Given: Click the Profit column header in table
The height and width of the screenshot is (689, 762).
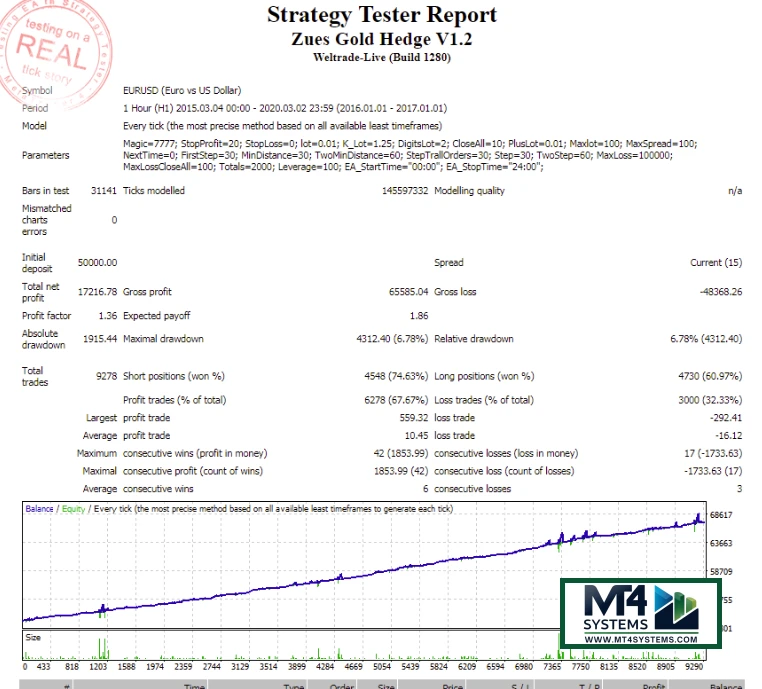Looking at the screenshot, I should pyautogui.click(x=653, y=686).
